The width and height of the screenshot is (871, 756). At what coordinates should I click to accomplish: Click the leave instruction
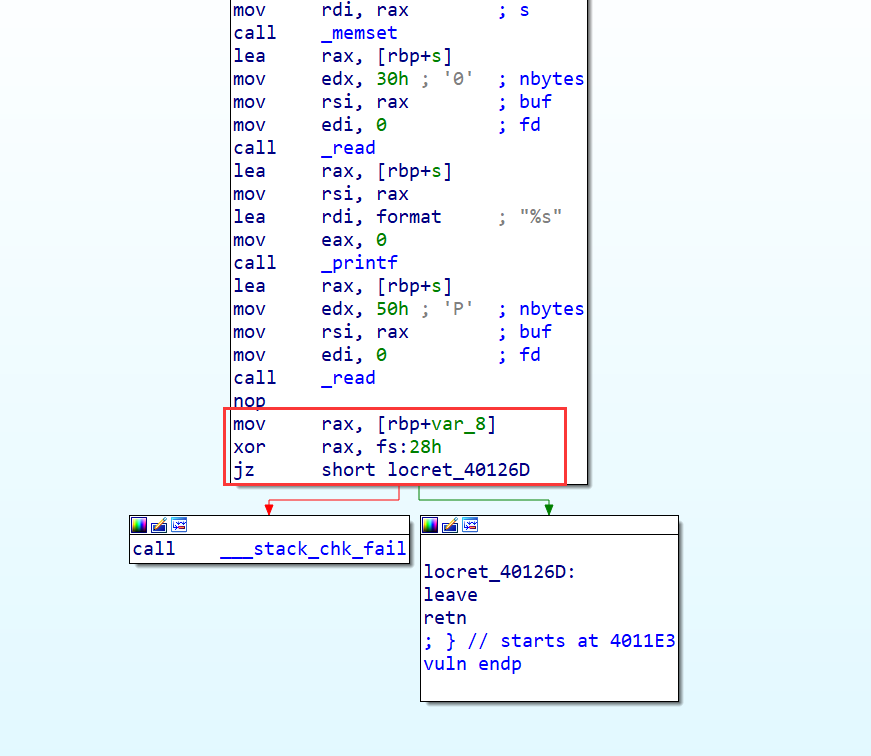(x=450, y=595)
